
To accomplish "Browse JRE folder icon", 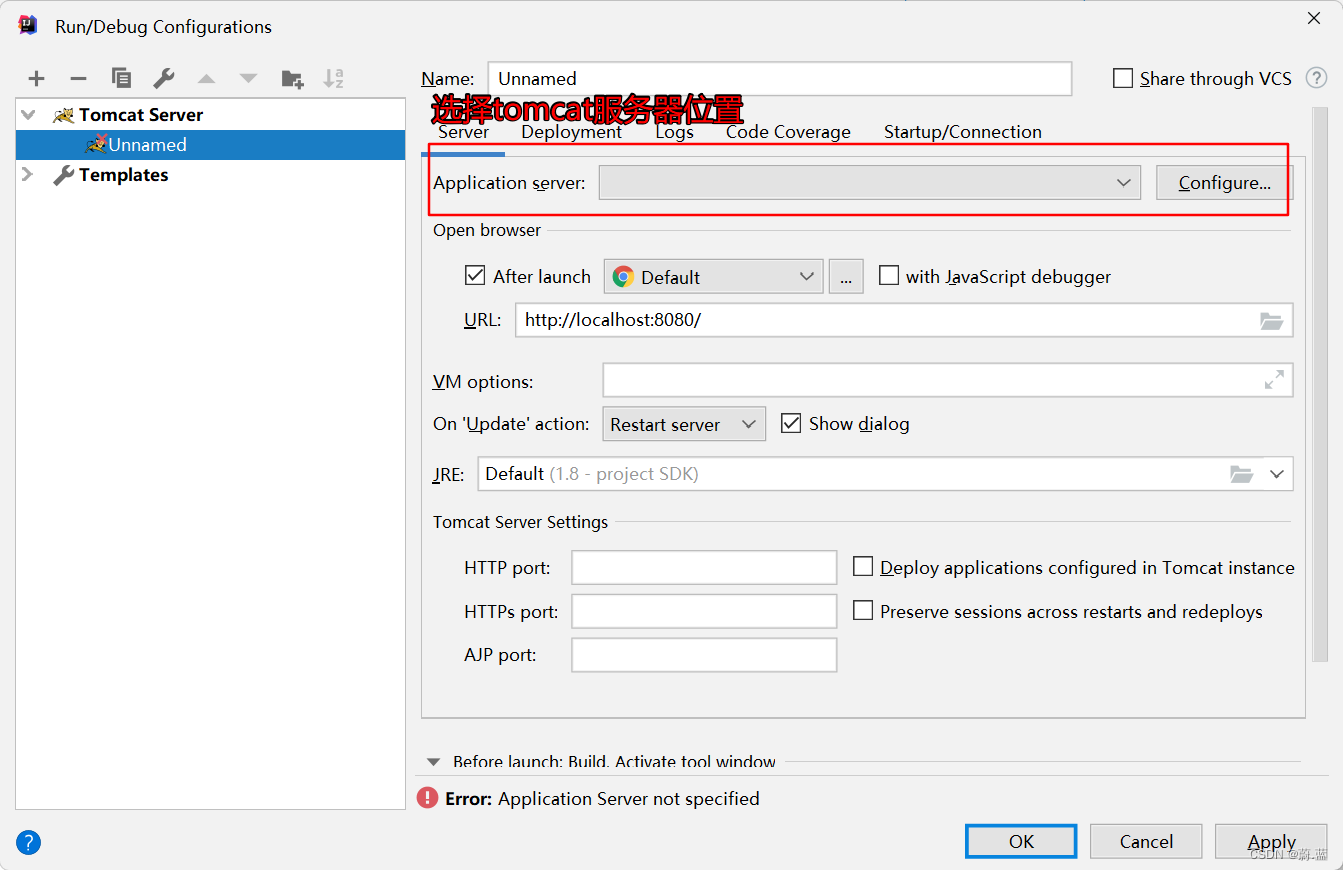I will tap(1241, 474).
